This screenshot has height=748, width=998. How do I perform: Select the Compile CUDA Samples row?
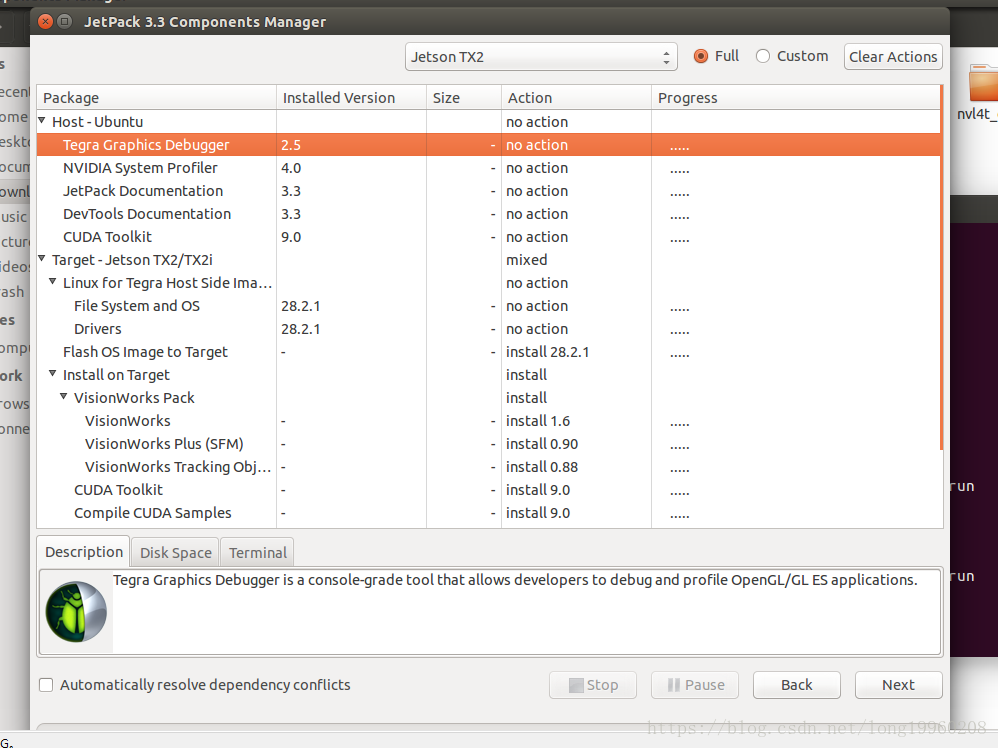click(x=488, y=513)
